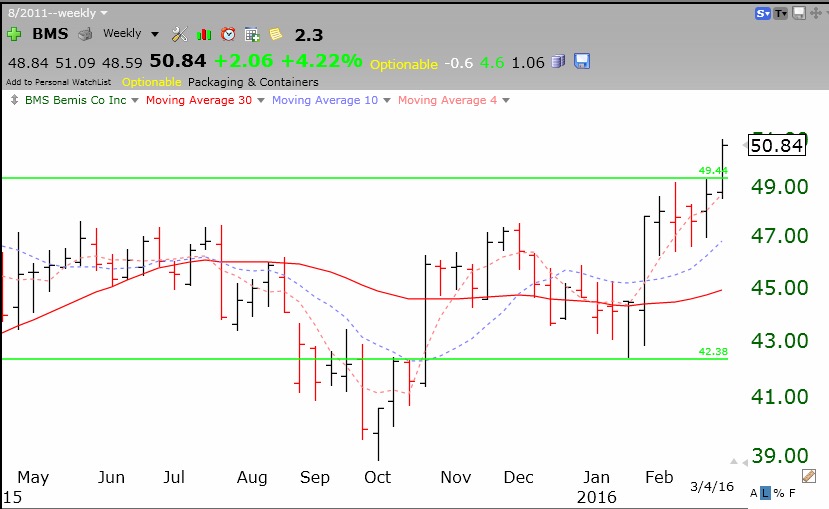Open the alarm clock alert icon

coord(228,34)
